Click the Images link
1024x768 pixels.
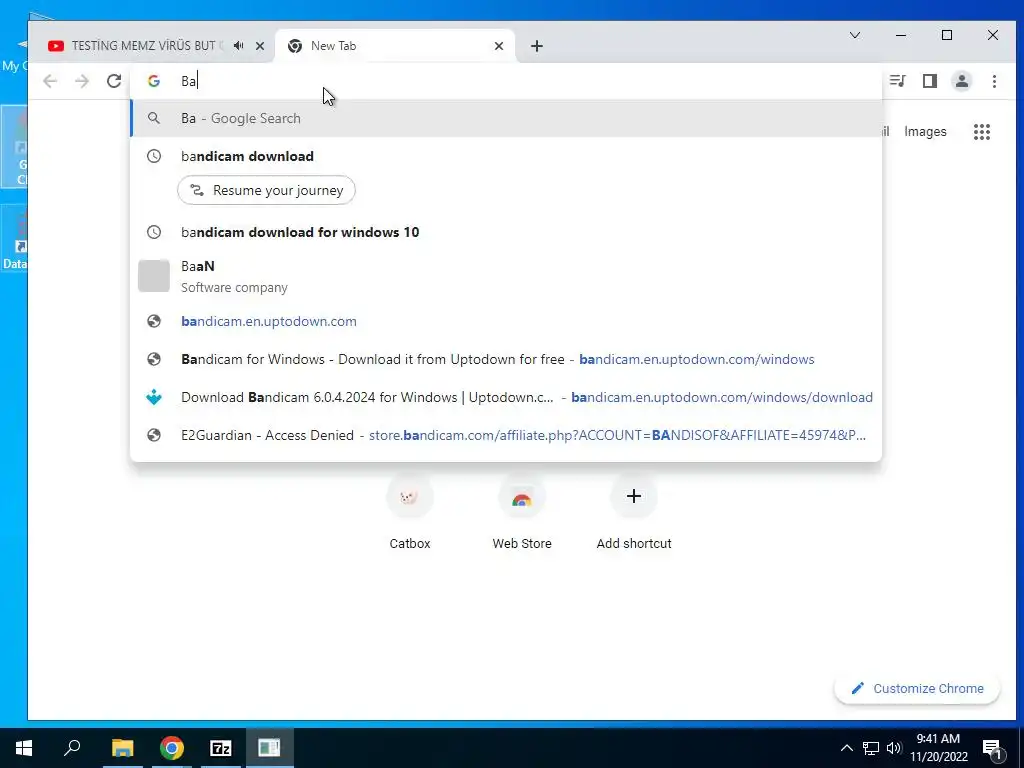pyautogui.click(x=925, y=131)
